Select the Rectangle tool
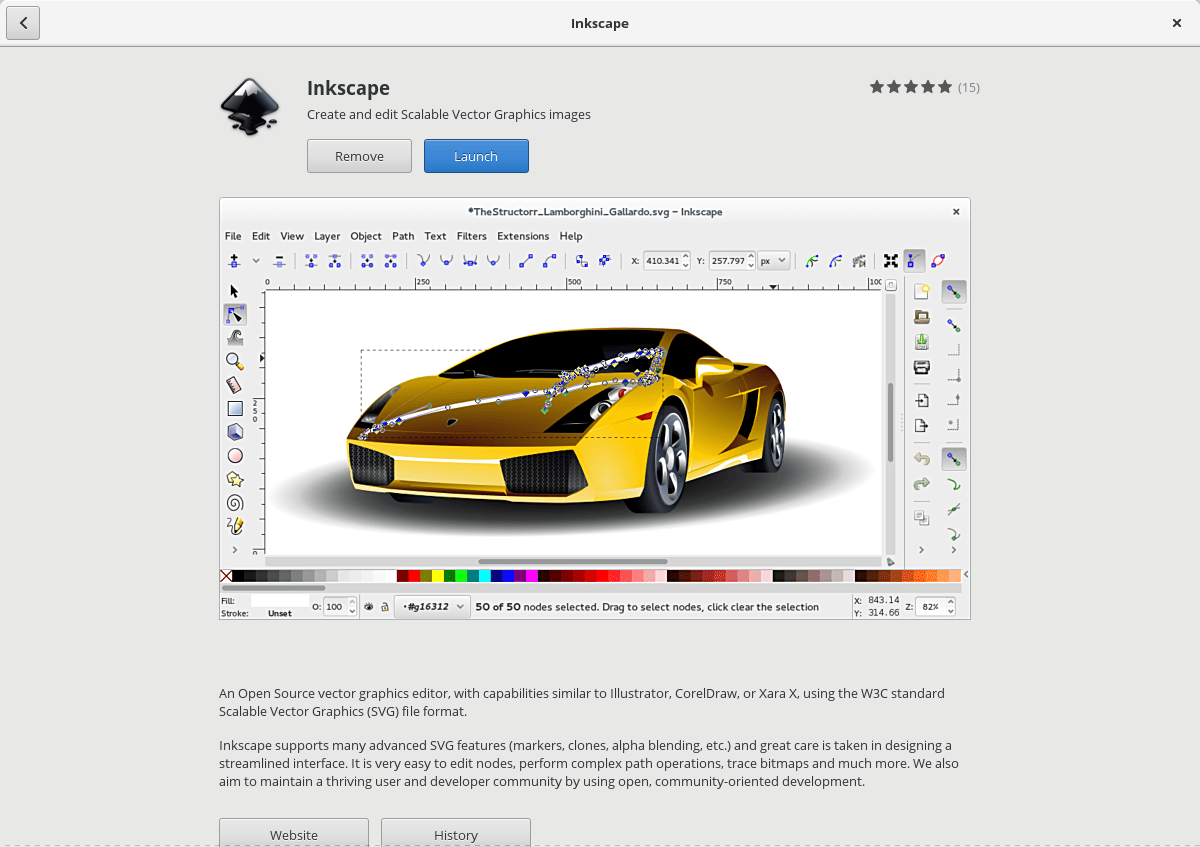The height and width of the screenshot is (847, 1200). click(x=234, y=408)
